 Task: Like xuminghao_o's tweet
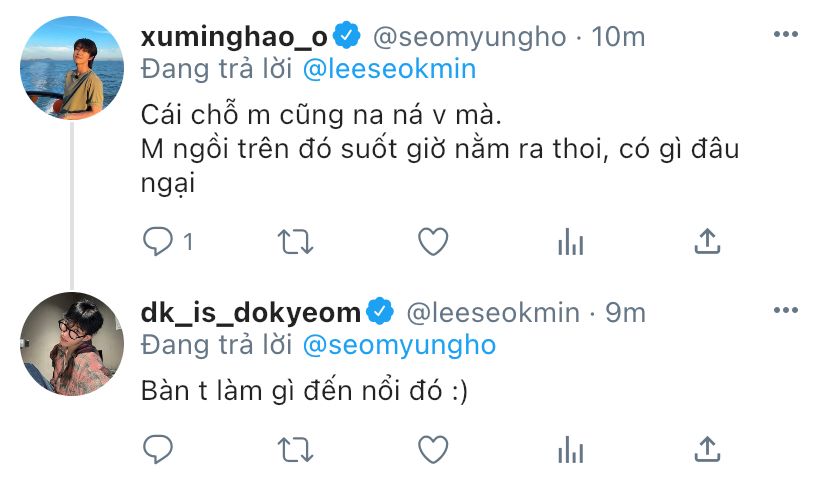[431, 241]
